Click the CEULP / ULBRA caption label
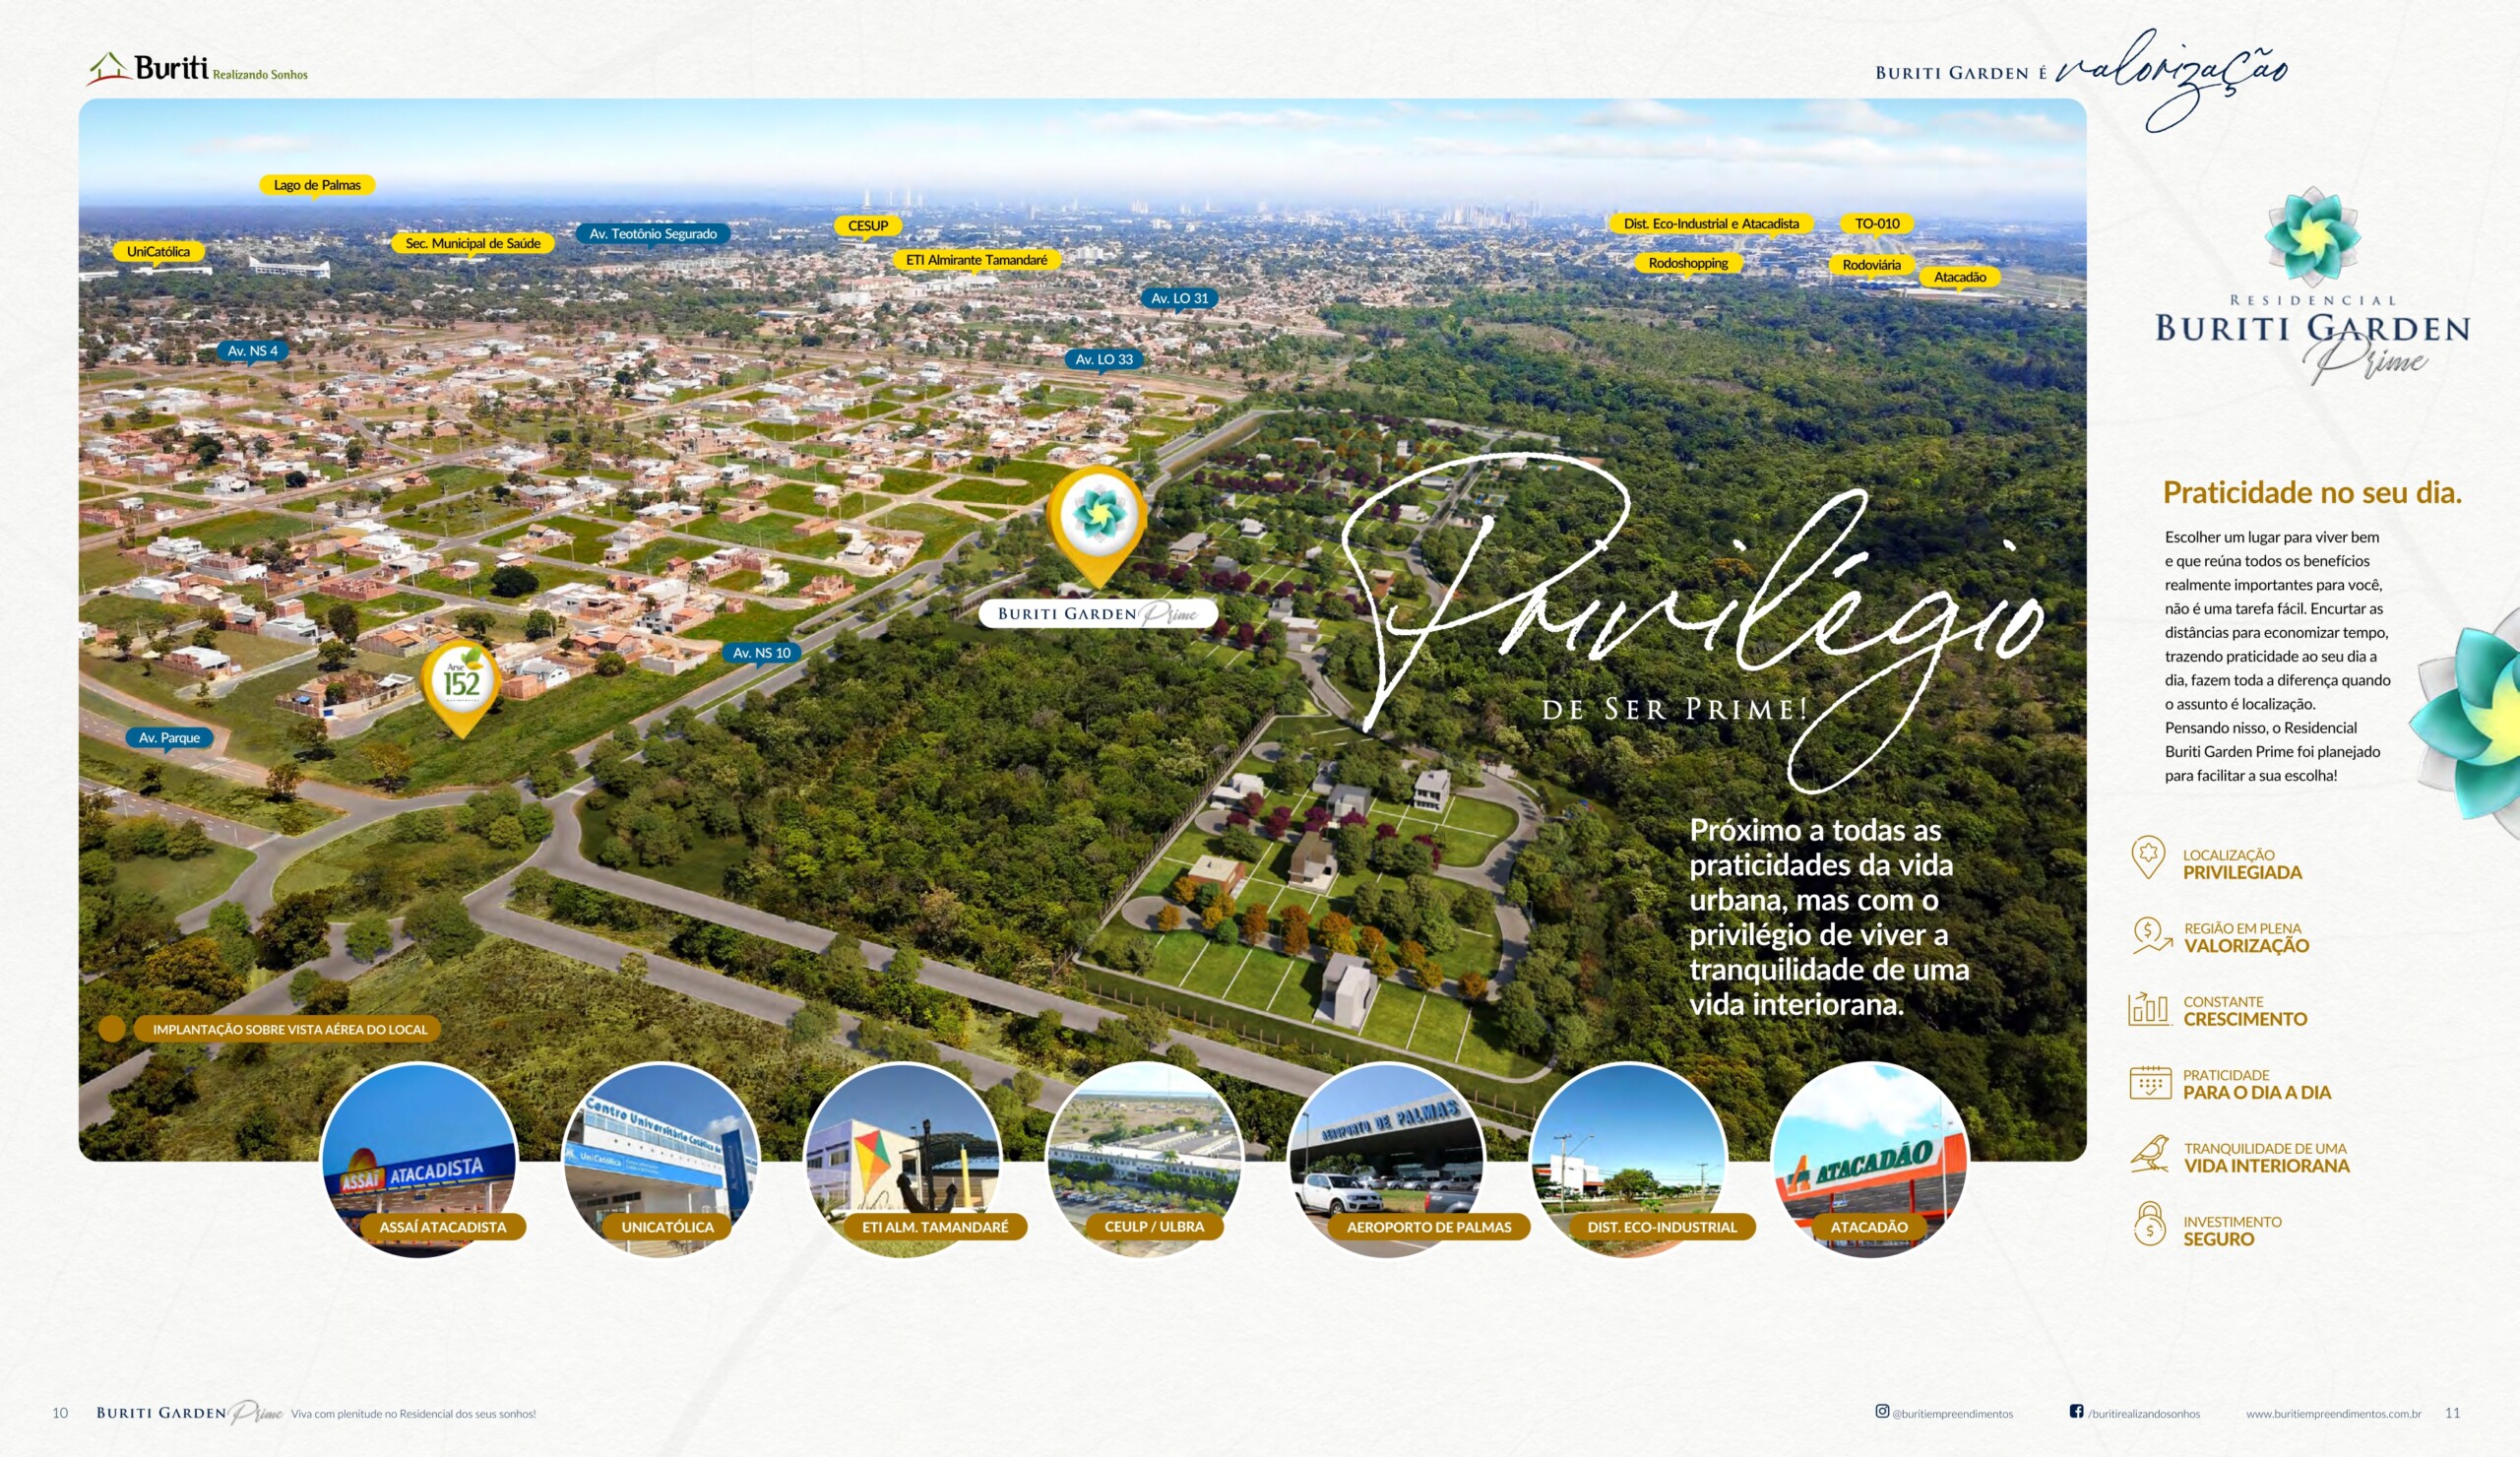2520x1457 pixels. point(1154,1226)
